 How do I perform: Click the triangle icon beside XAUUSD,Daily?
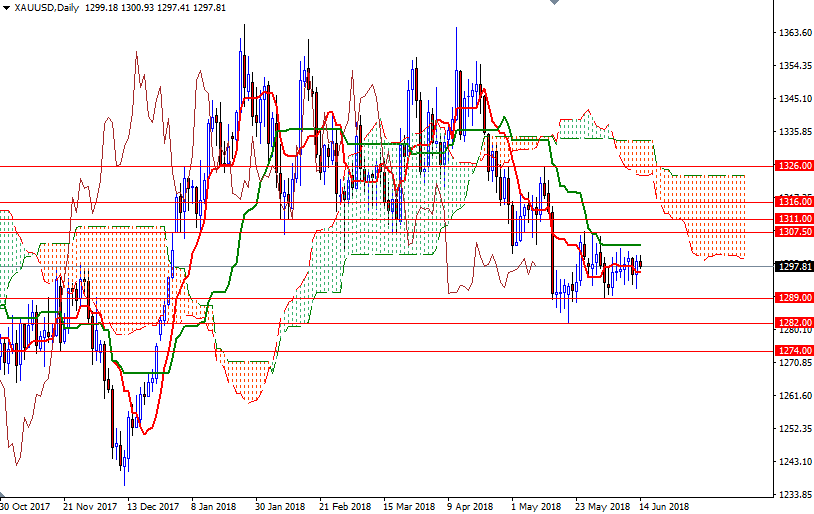pos(6,7)
